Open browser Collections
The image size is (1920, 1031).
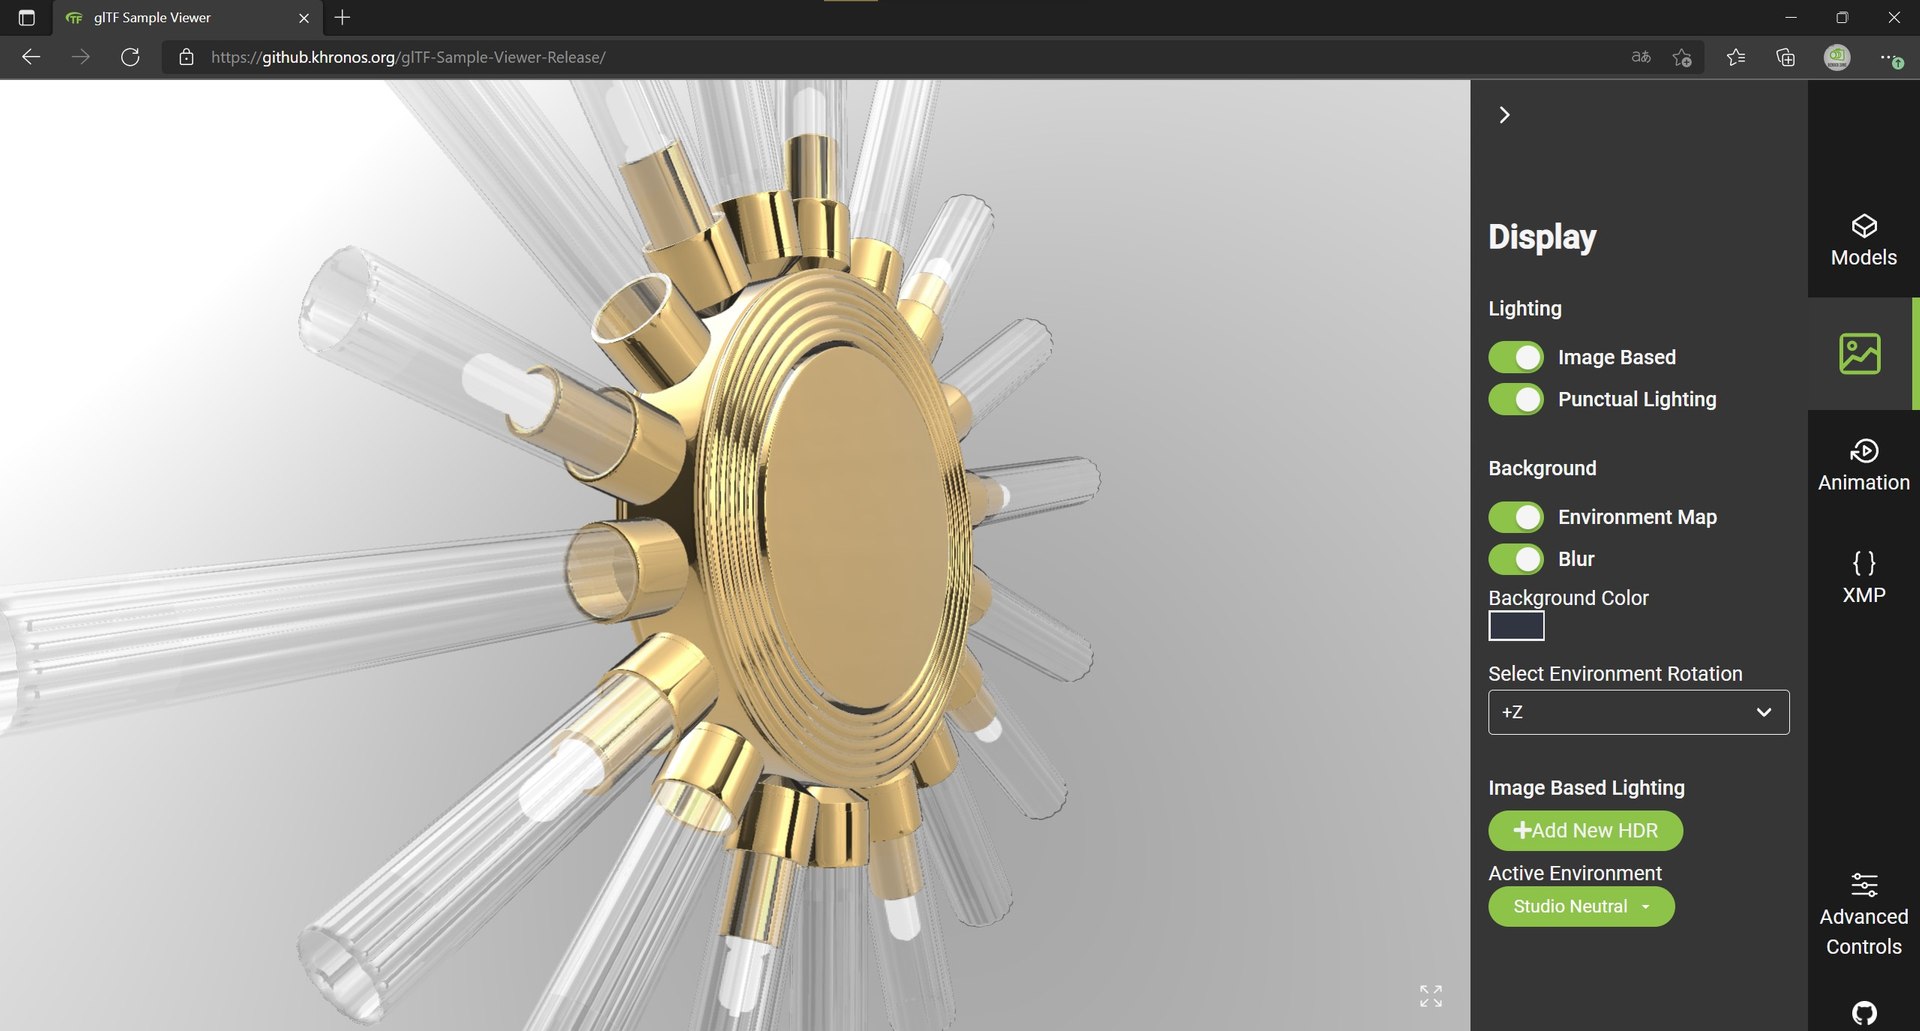[x=1786, y=57]
